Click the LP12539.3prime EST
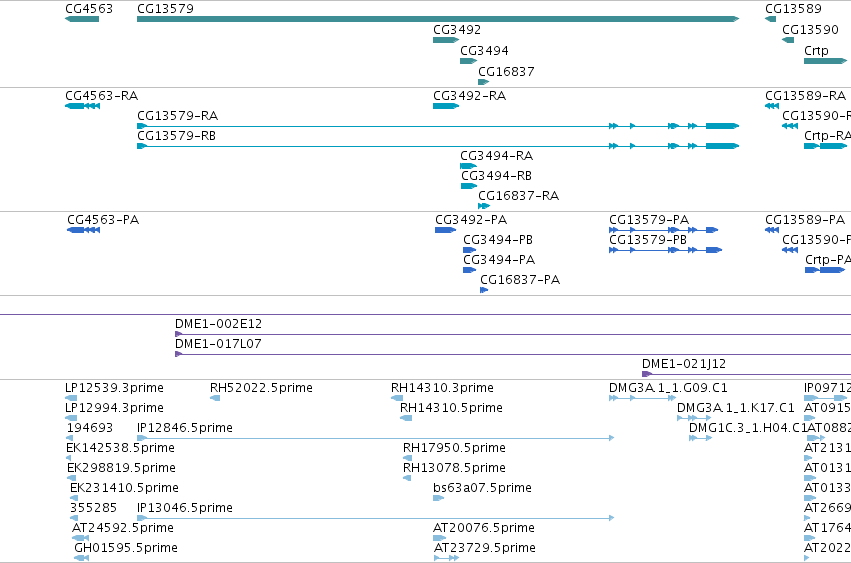851x563 pixels. [71, 398]
